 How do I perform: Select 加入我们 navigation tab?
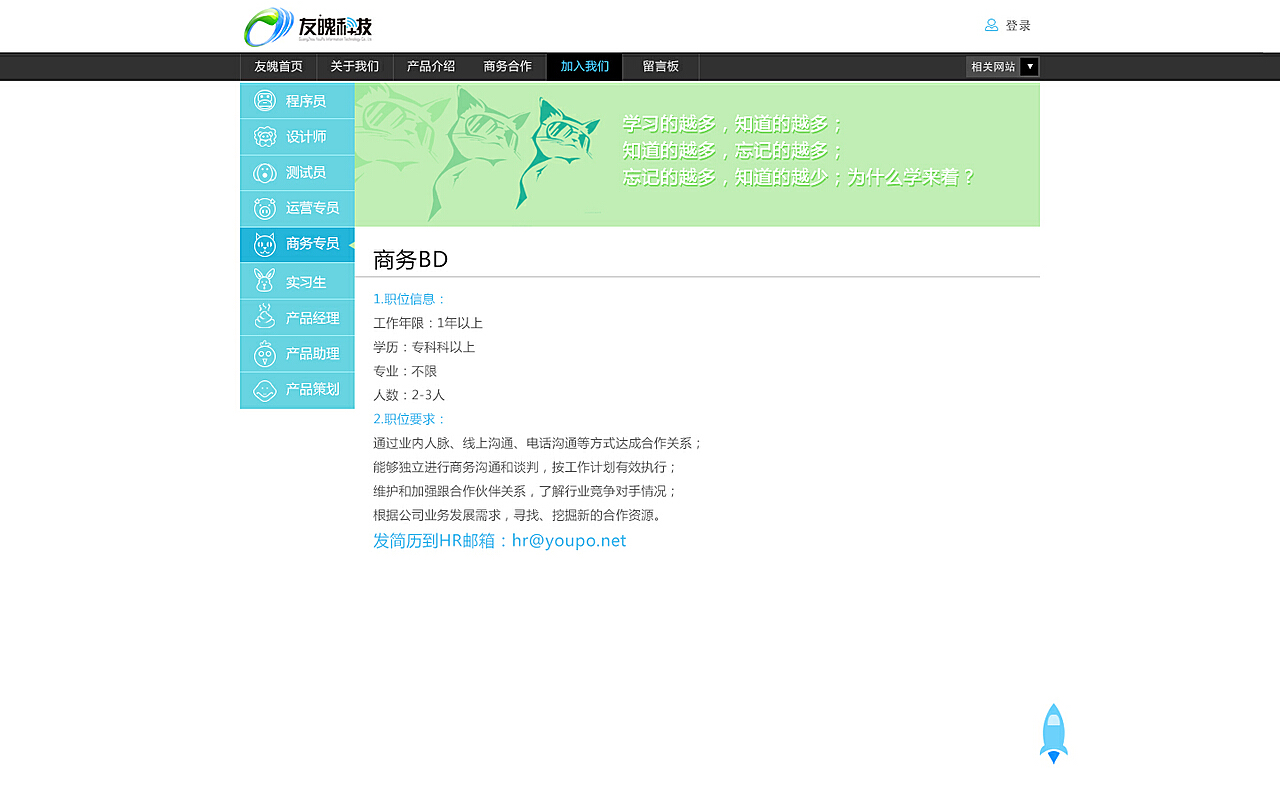point(584,67)
